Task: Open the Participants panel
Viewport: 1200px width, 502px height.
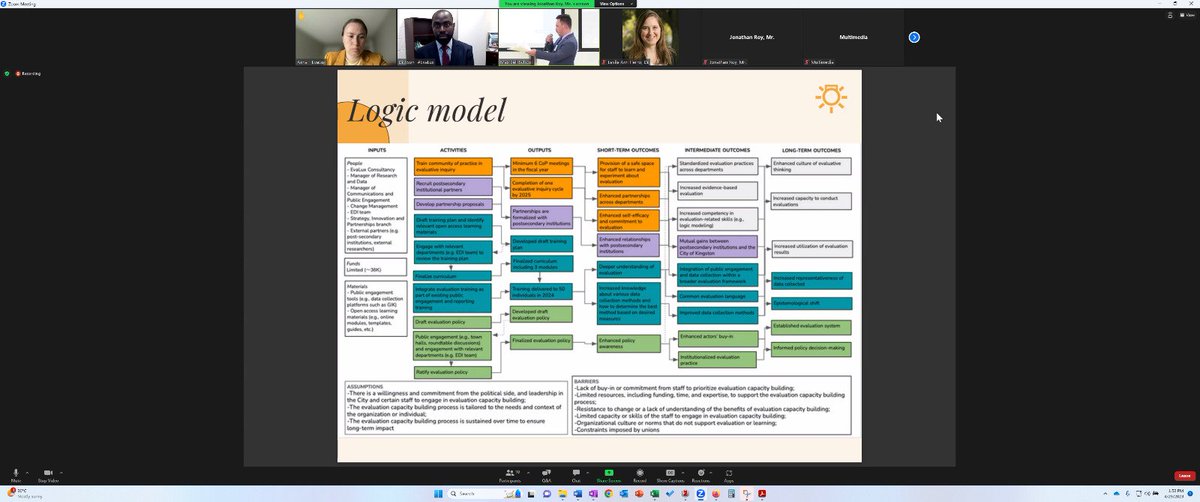Action: (x=510, y=474)
